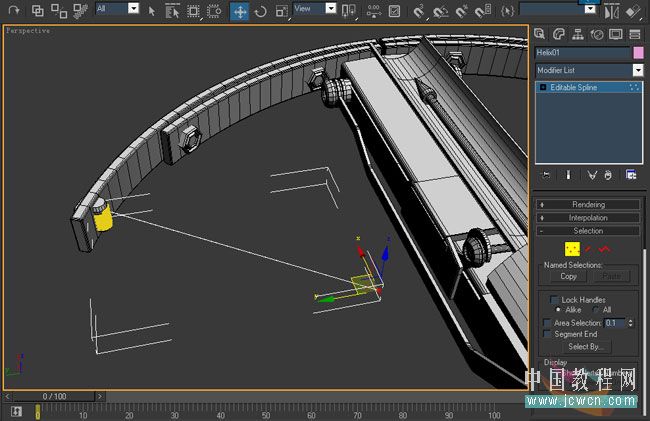Click the Unlink Selection icon

click(59, 11)
